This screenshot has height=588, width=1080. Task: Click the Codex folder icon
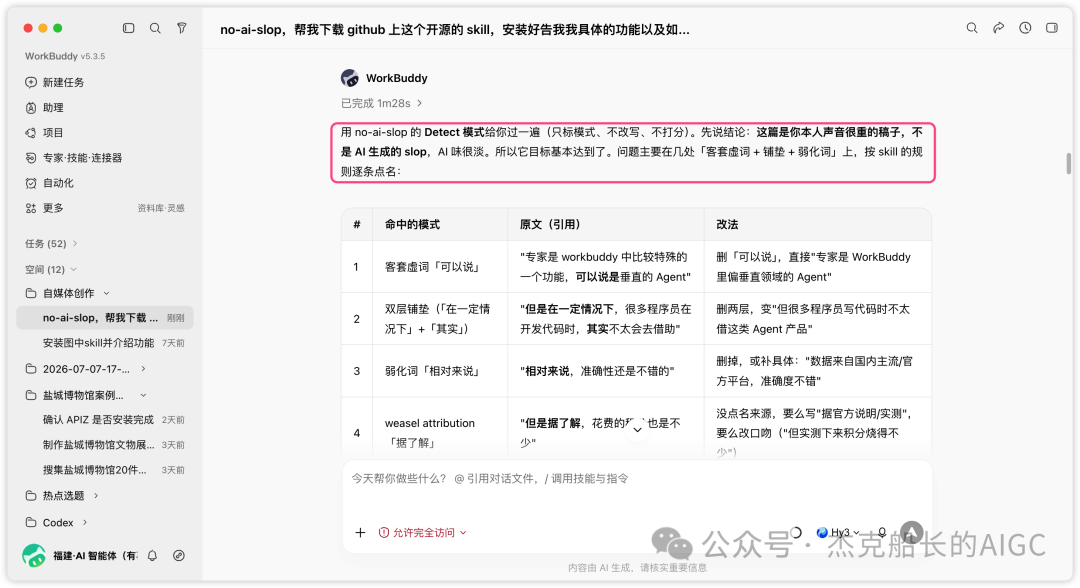(x=31, y=523)
